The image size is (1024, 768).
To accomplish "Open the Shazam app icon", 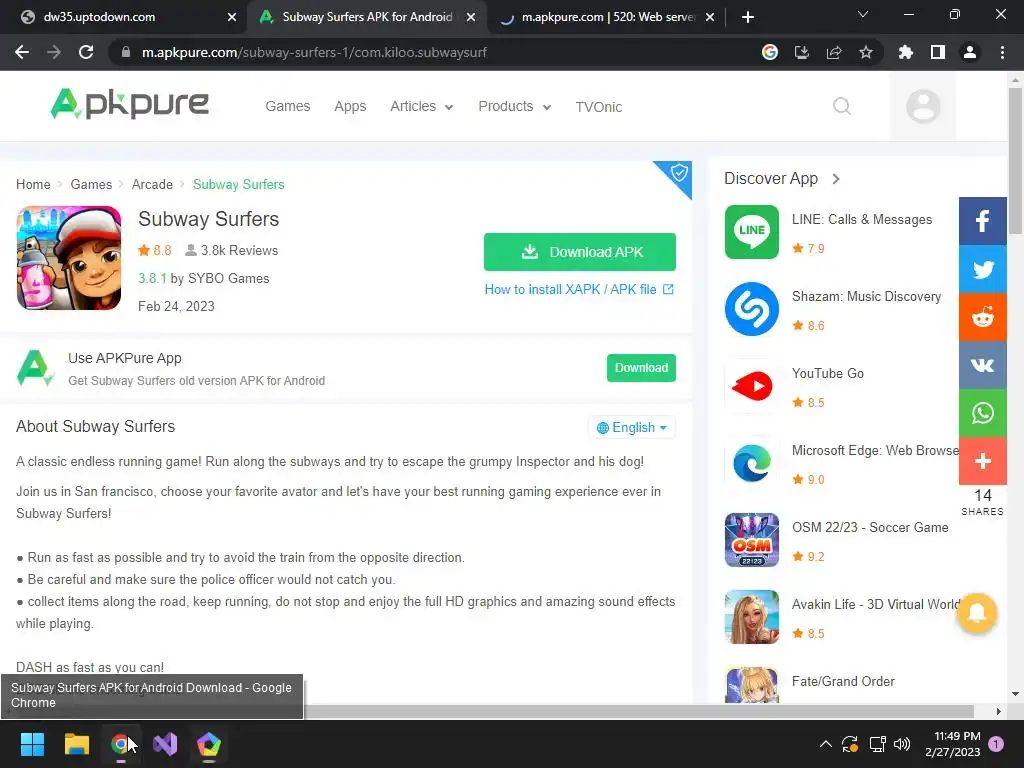I will (752, 309).
